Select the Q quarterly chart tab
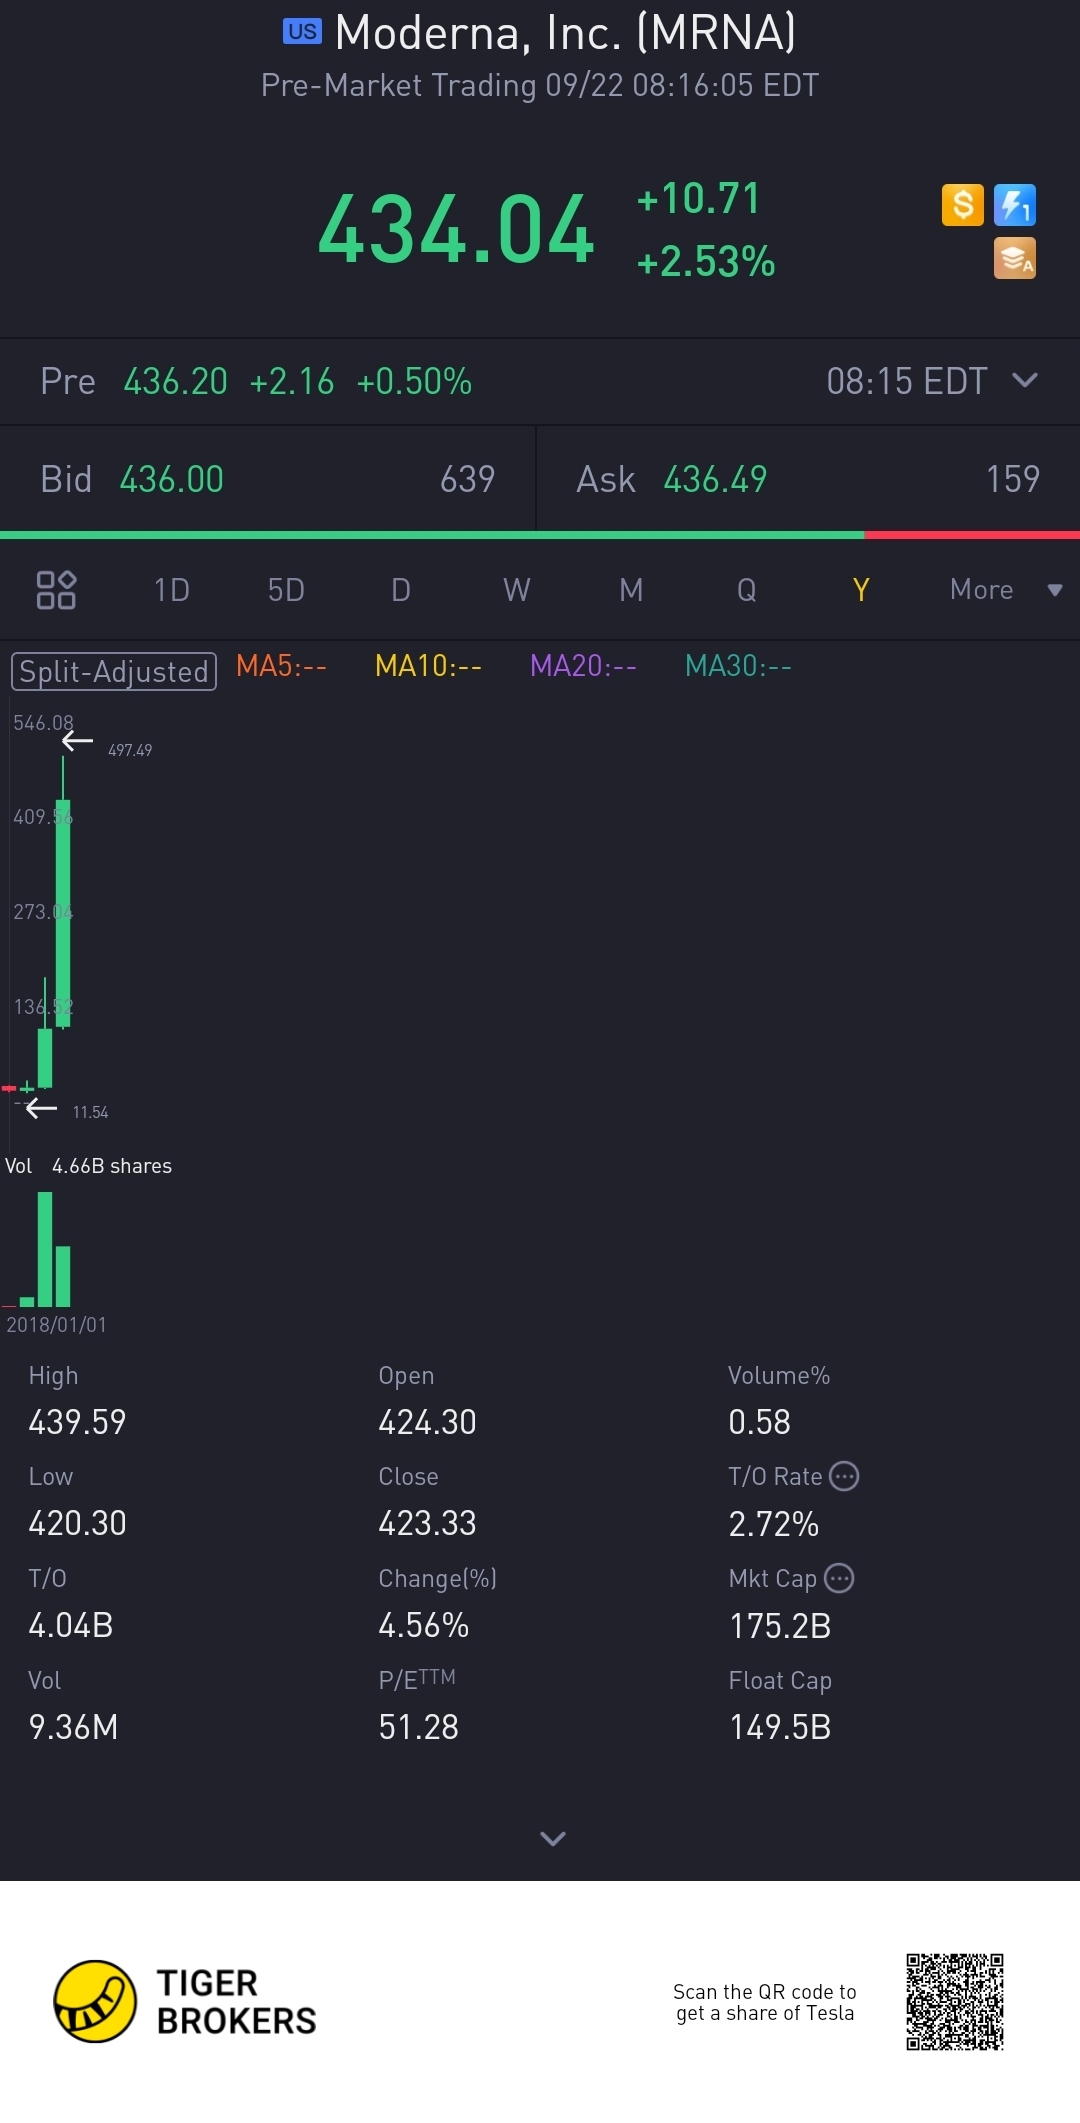Viewport: 1080px width, 2123px height. pyautogui.click(x=746, y=590)
